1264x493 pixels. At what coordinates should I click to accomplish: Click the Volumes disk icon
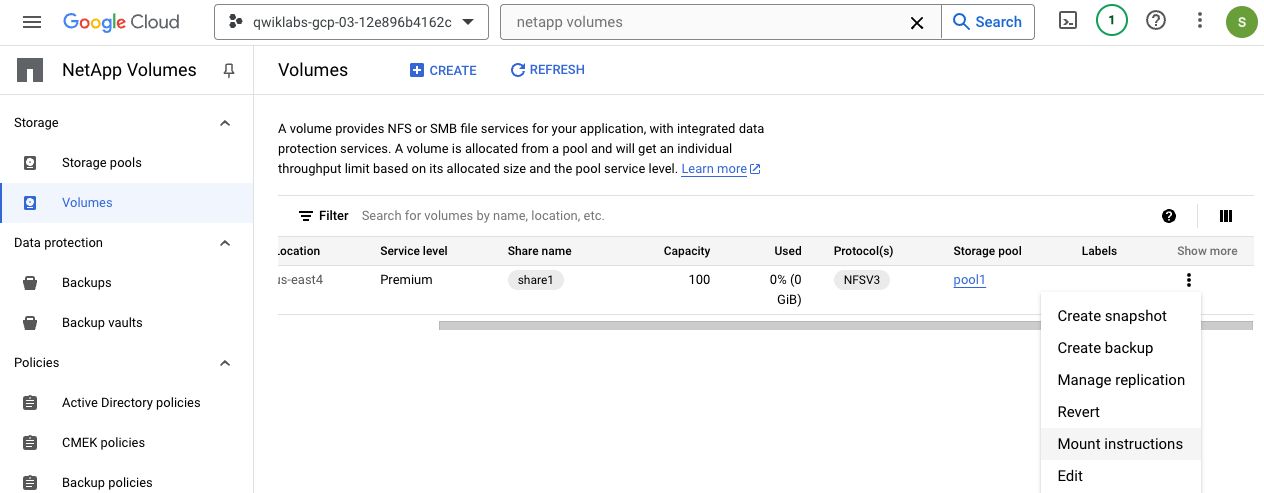pyautogui.click(x=30, y=203)
